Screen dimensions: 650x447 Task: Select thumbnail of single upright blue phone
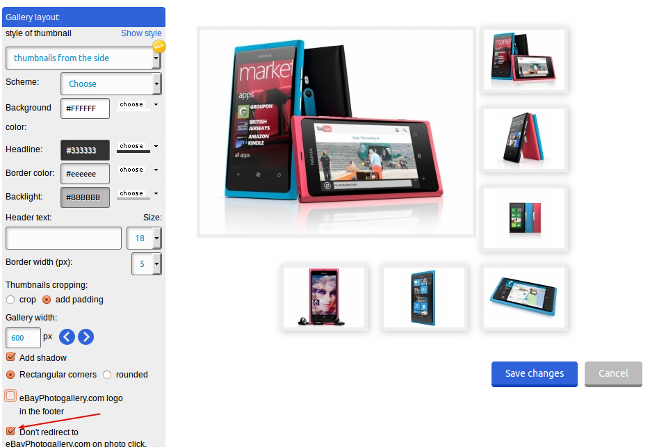point(424,297)
